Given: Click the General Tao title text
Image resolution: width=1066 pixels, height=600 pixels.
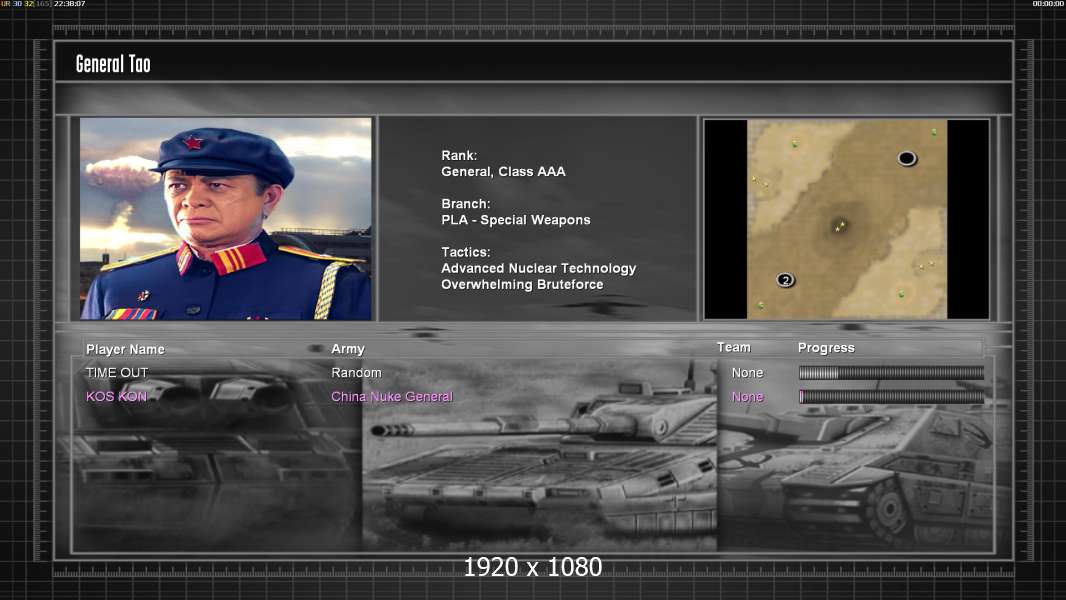Looking at the screenshot, I should (x=113, y=64).
